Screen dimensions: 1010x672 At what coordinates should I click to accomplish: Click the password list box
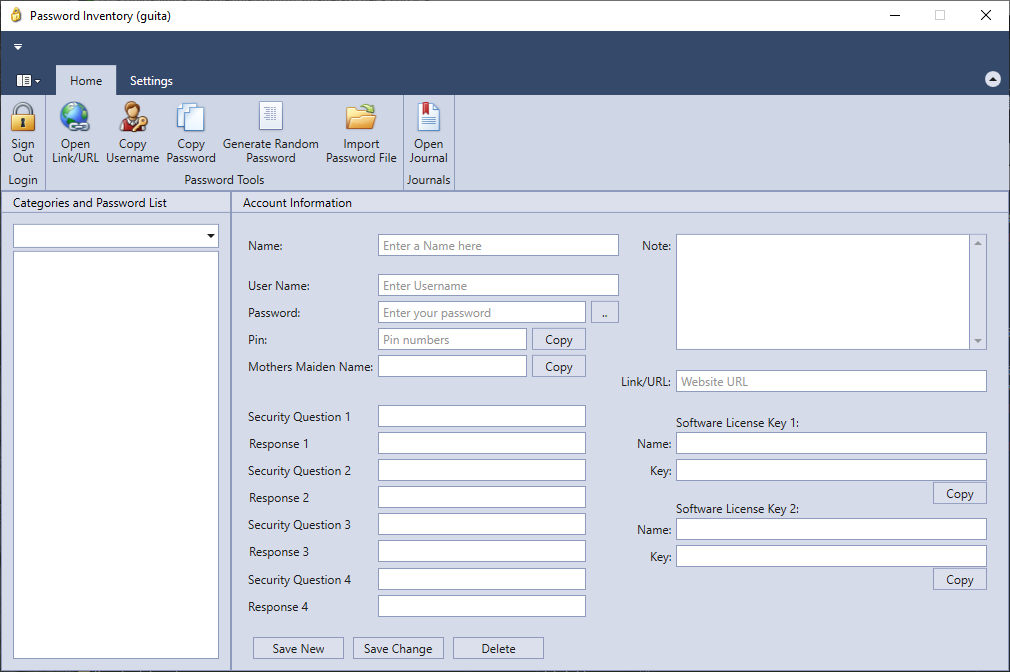tap(116, 455)
